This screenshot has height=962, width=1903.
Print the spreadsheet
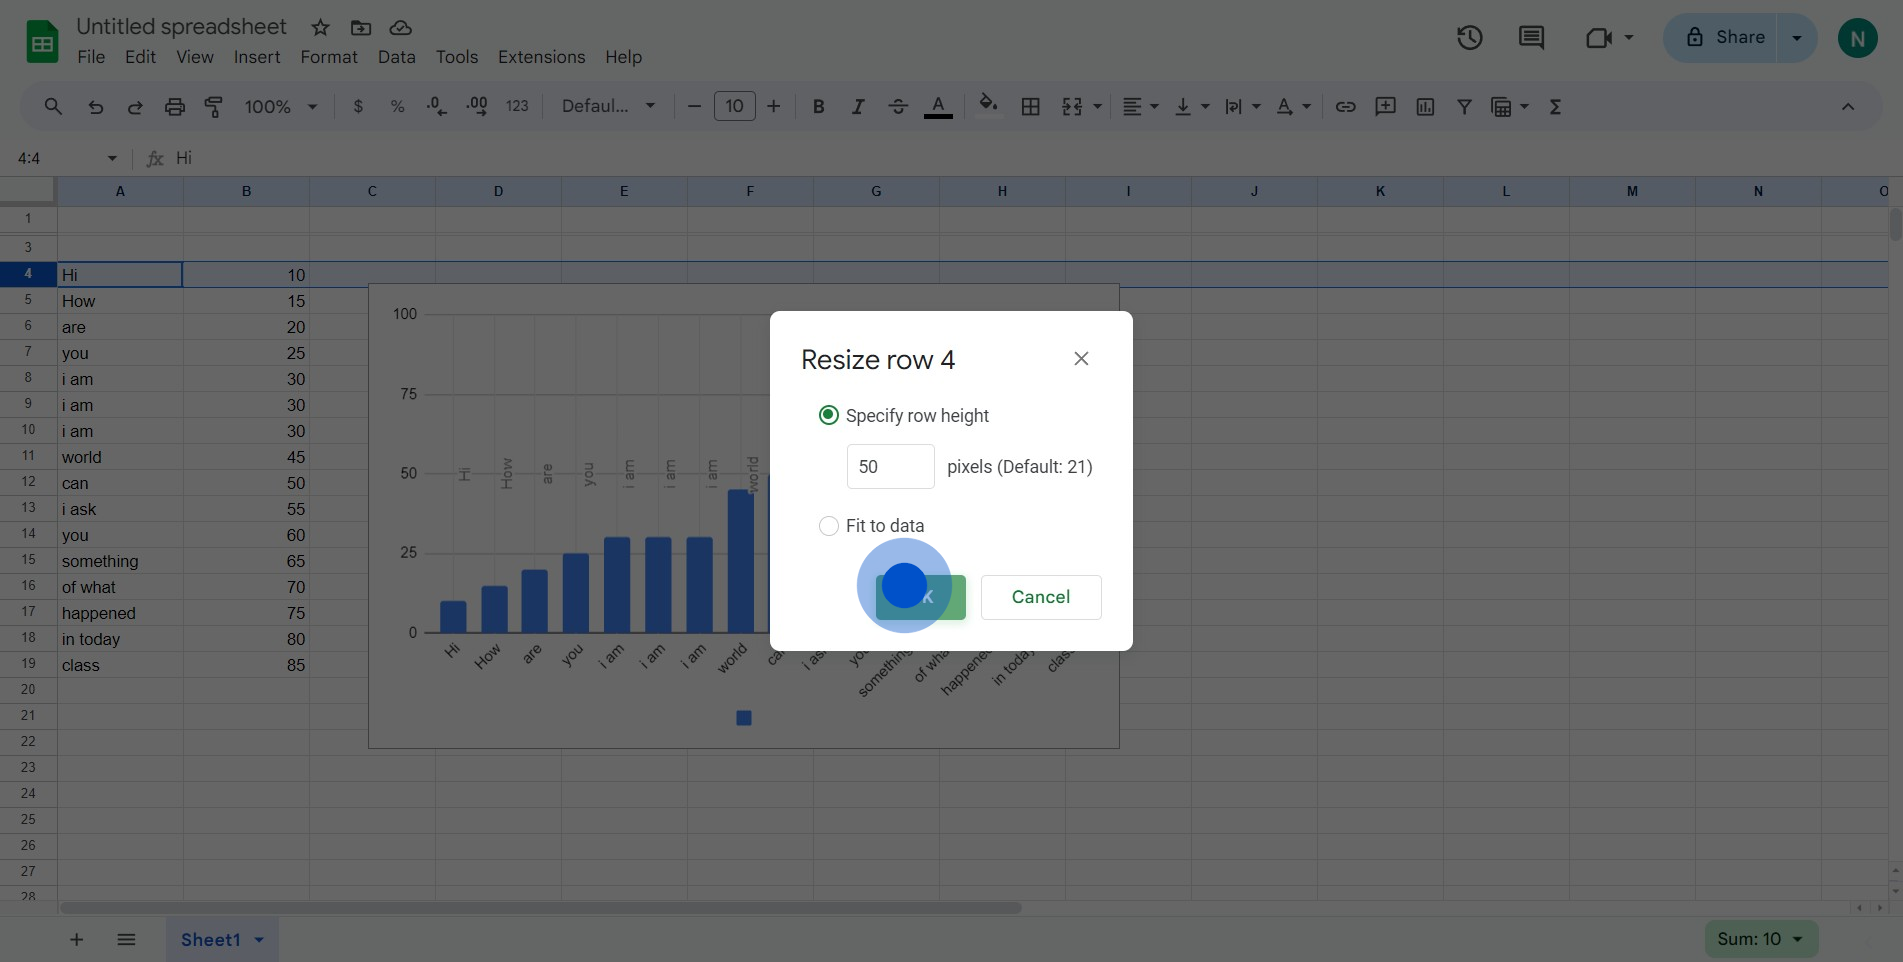tap(175, 107)
